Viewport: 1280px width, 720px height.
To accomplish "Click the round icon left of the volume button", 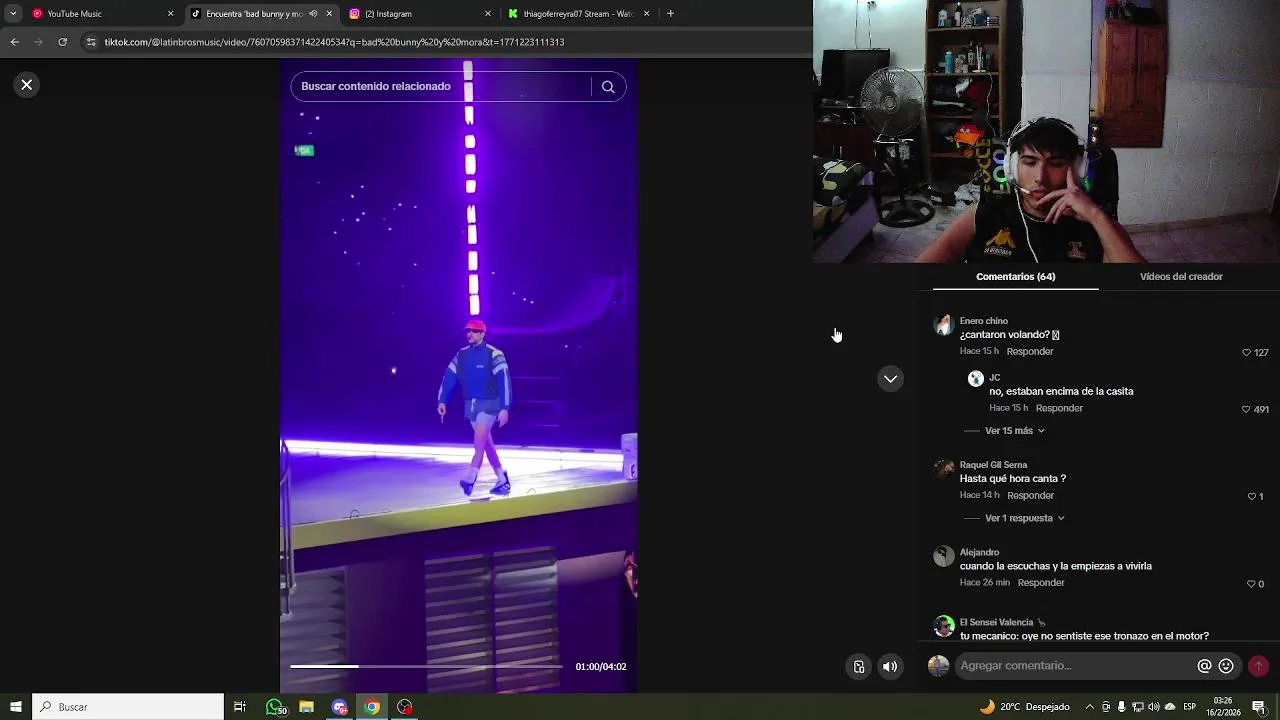I will 858,667.
